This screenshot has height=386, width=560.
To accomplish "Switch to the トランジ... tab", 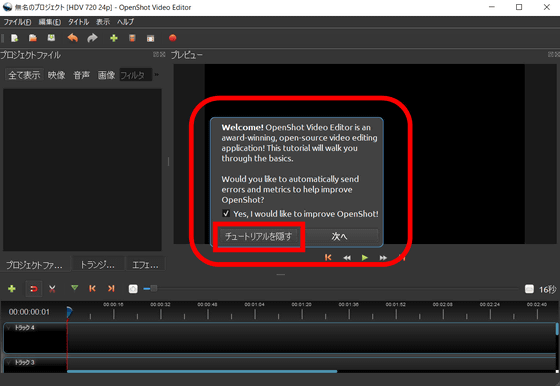I will click(98, 265).
